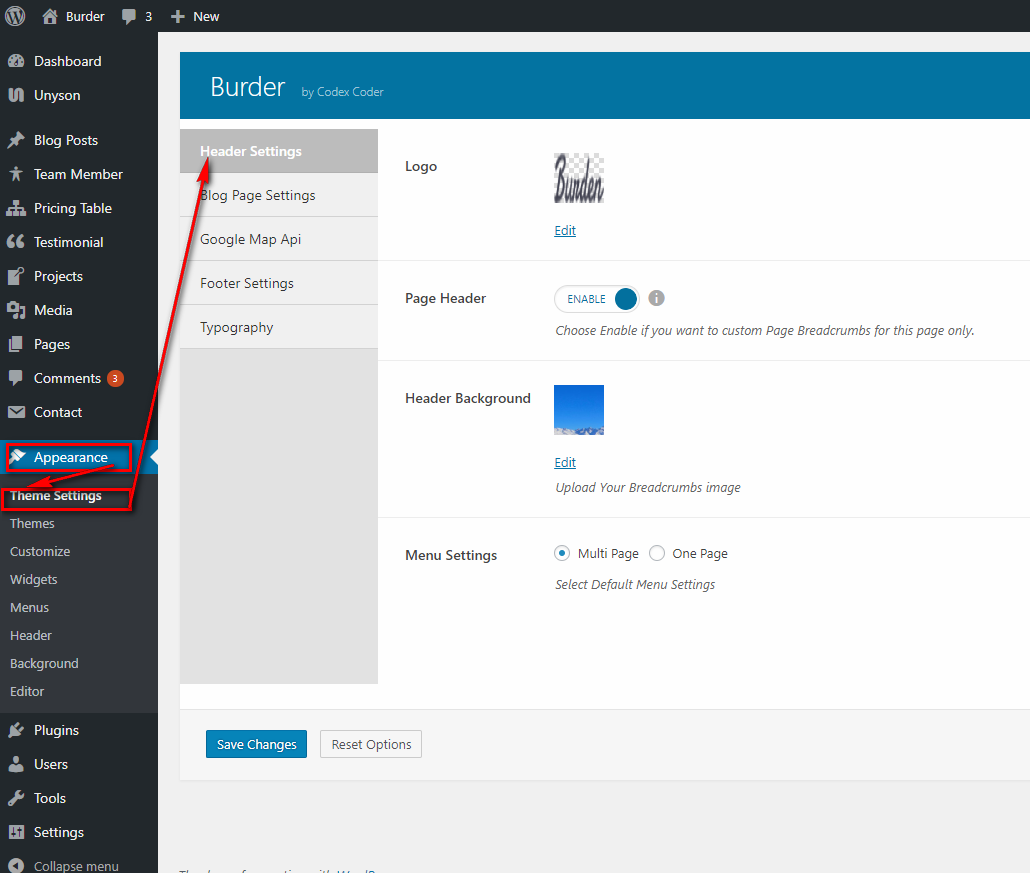Screen dimensions: 1030x873
Task: Click the Users person icon
Action: point(16,764)
